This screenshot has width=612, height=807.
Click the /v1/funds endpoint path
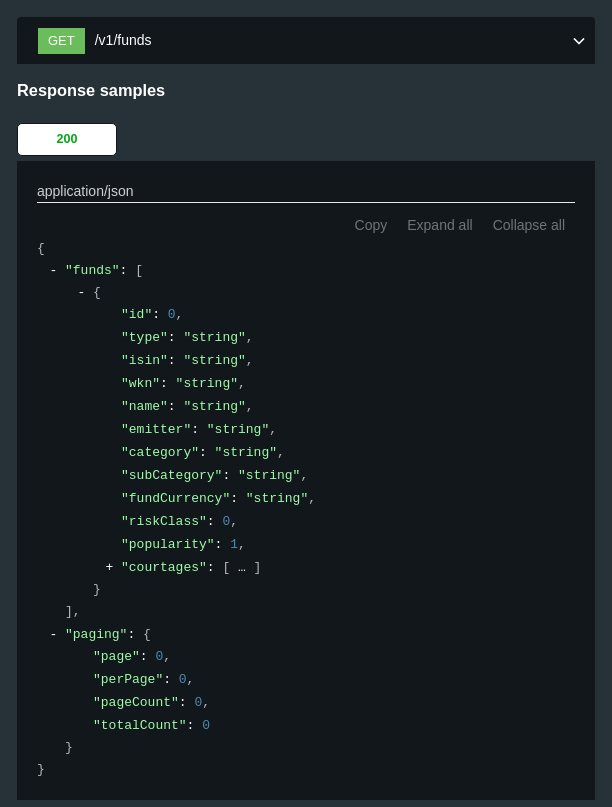(x=123, y=40)
